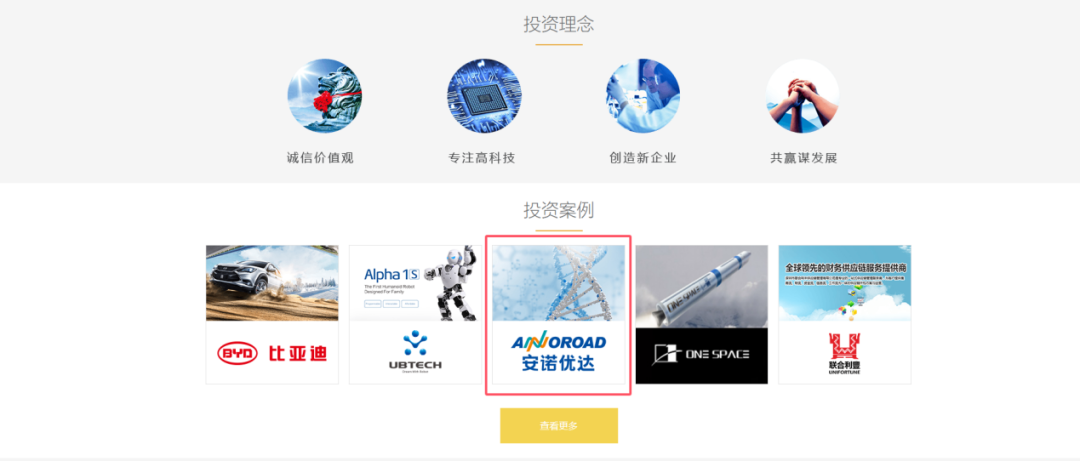Open the rocket image above One Space
This screenshot has width=1080, height=461.
point(701,286)
